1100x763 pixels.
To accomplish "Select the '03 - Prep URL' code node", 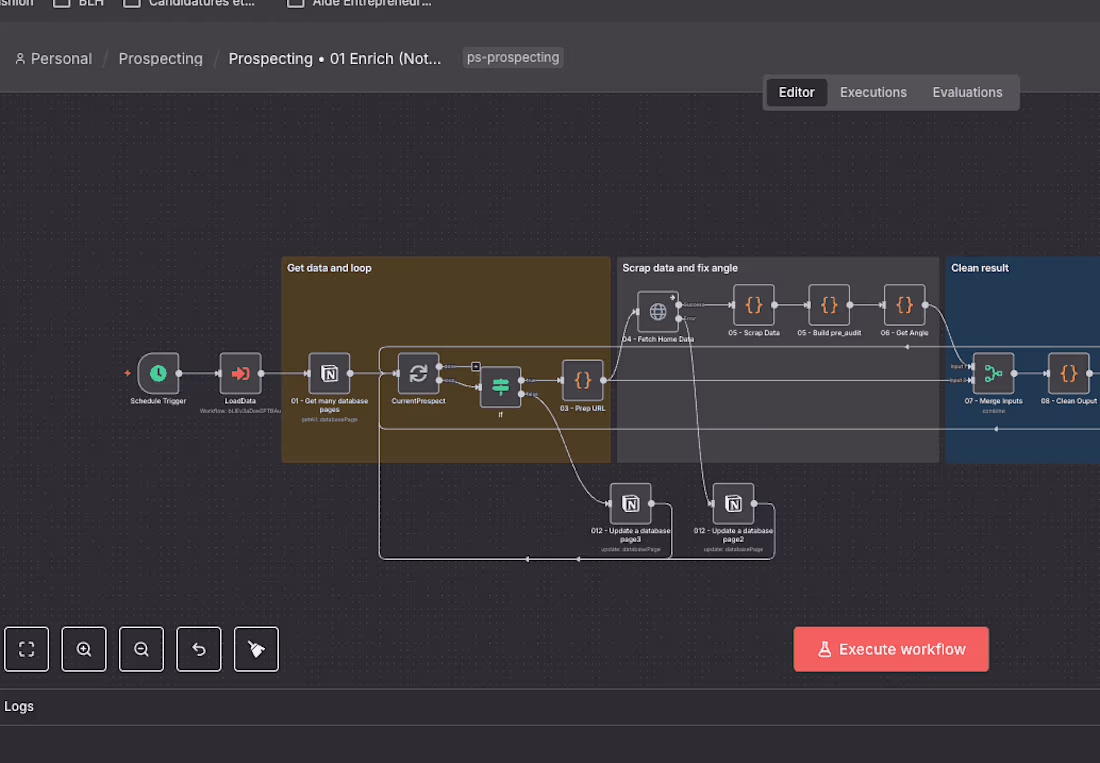I will (x=581, y=381).
